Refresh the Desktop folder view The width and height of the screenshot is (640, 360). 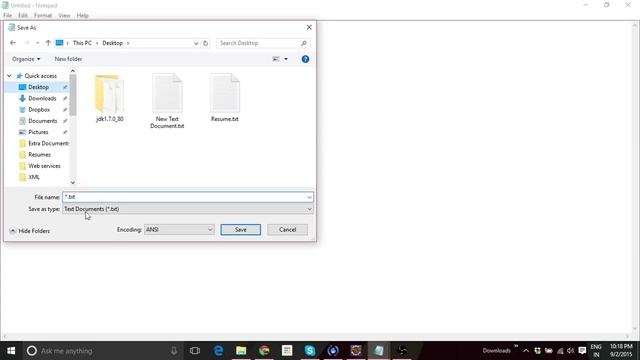coord(205,43)
